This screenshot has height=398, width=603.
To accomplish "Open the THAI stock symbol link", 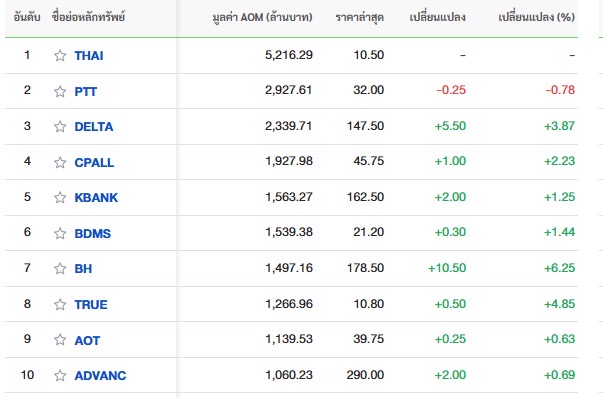I will 89,56.
